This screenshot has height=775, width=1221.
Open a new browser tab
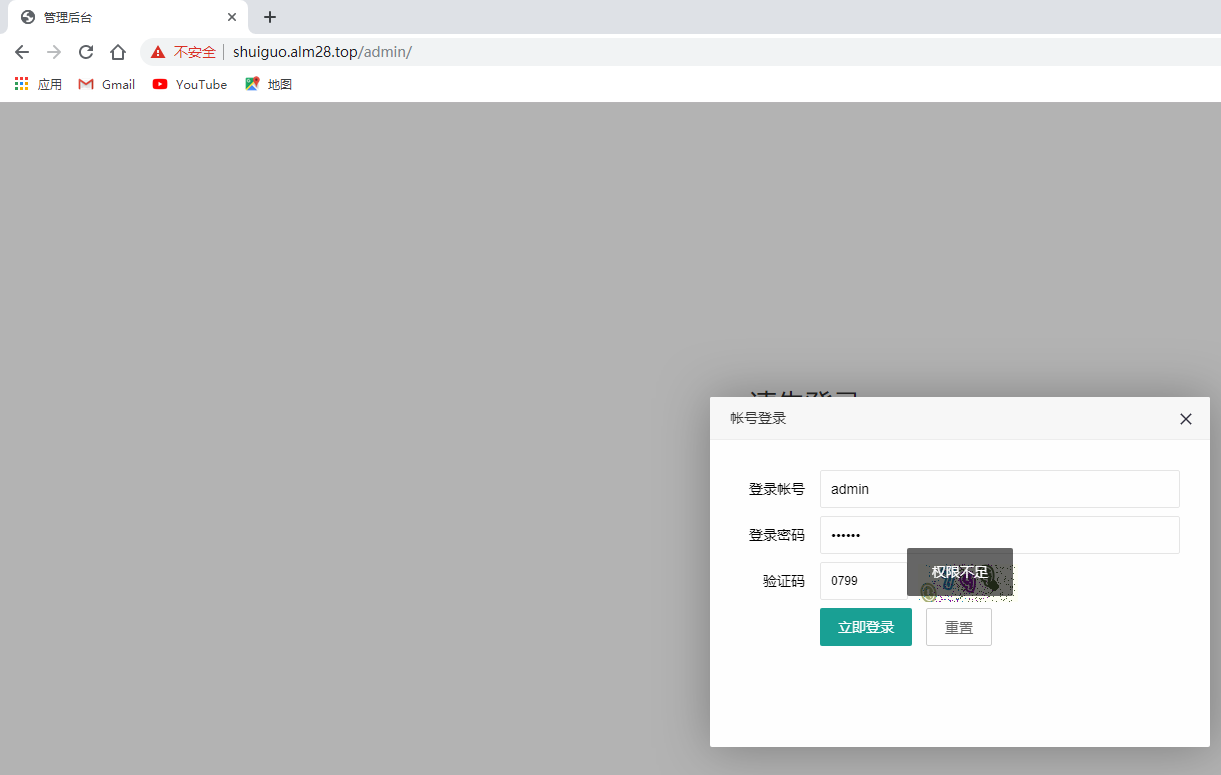(x=270, y=17)
